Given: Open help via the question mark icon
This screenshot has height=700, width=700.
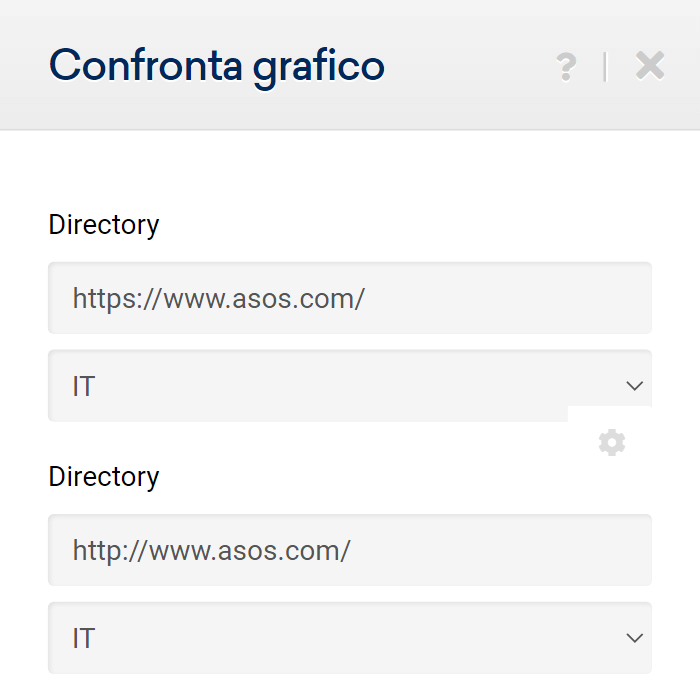Looking at the screenshot, I should 566,67.
